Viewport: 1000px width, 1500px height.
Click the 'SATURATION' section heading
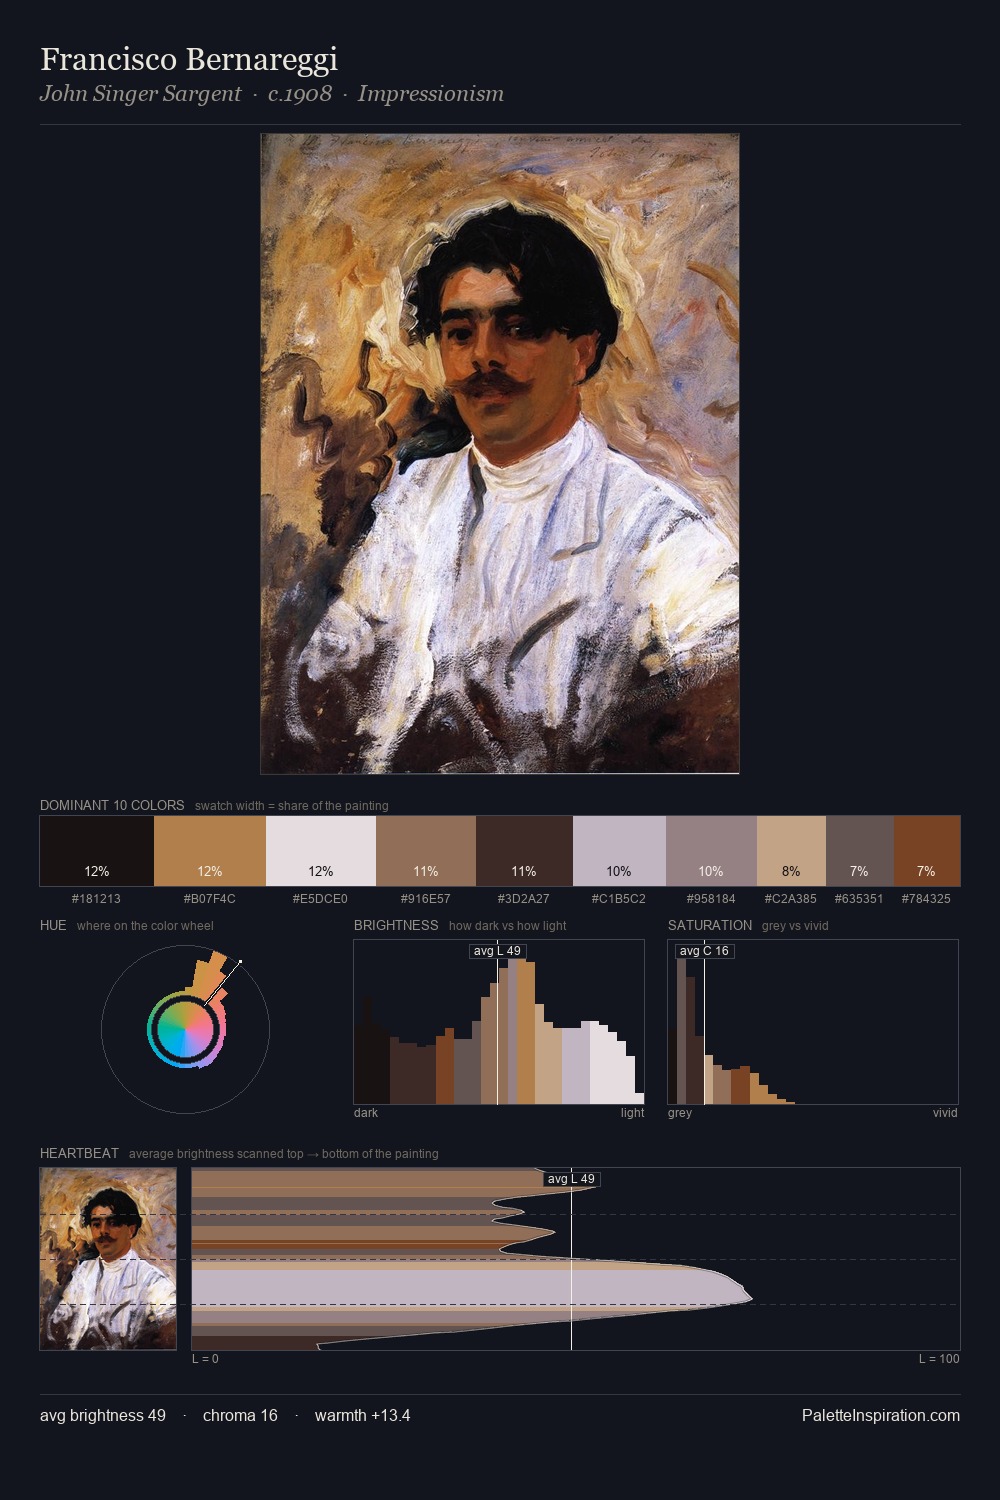click(710, 925)
